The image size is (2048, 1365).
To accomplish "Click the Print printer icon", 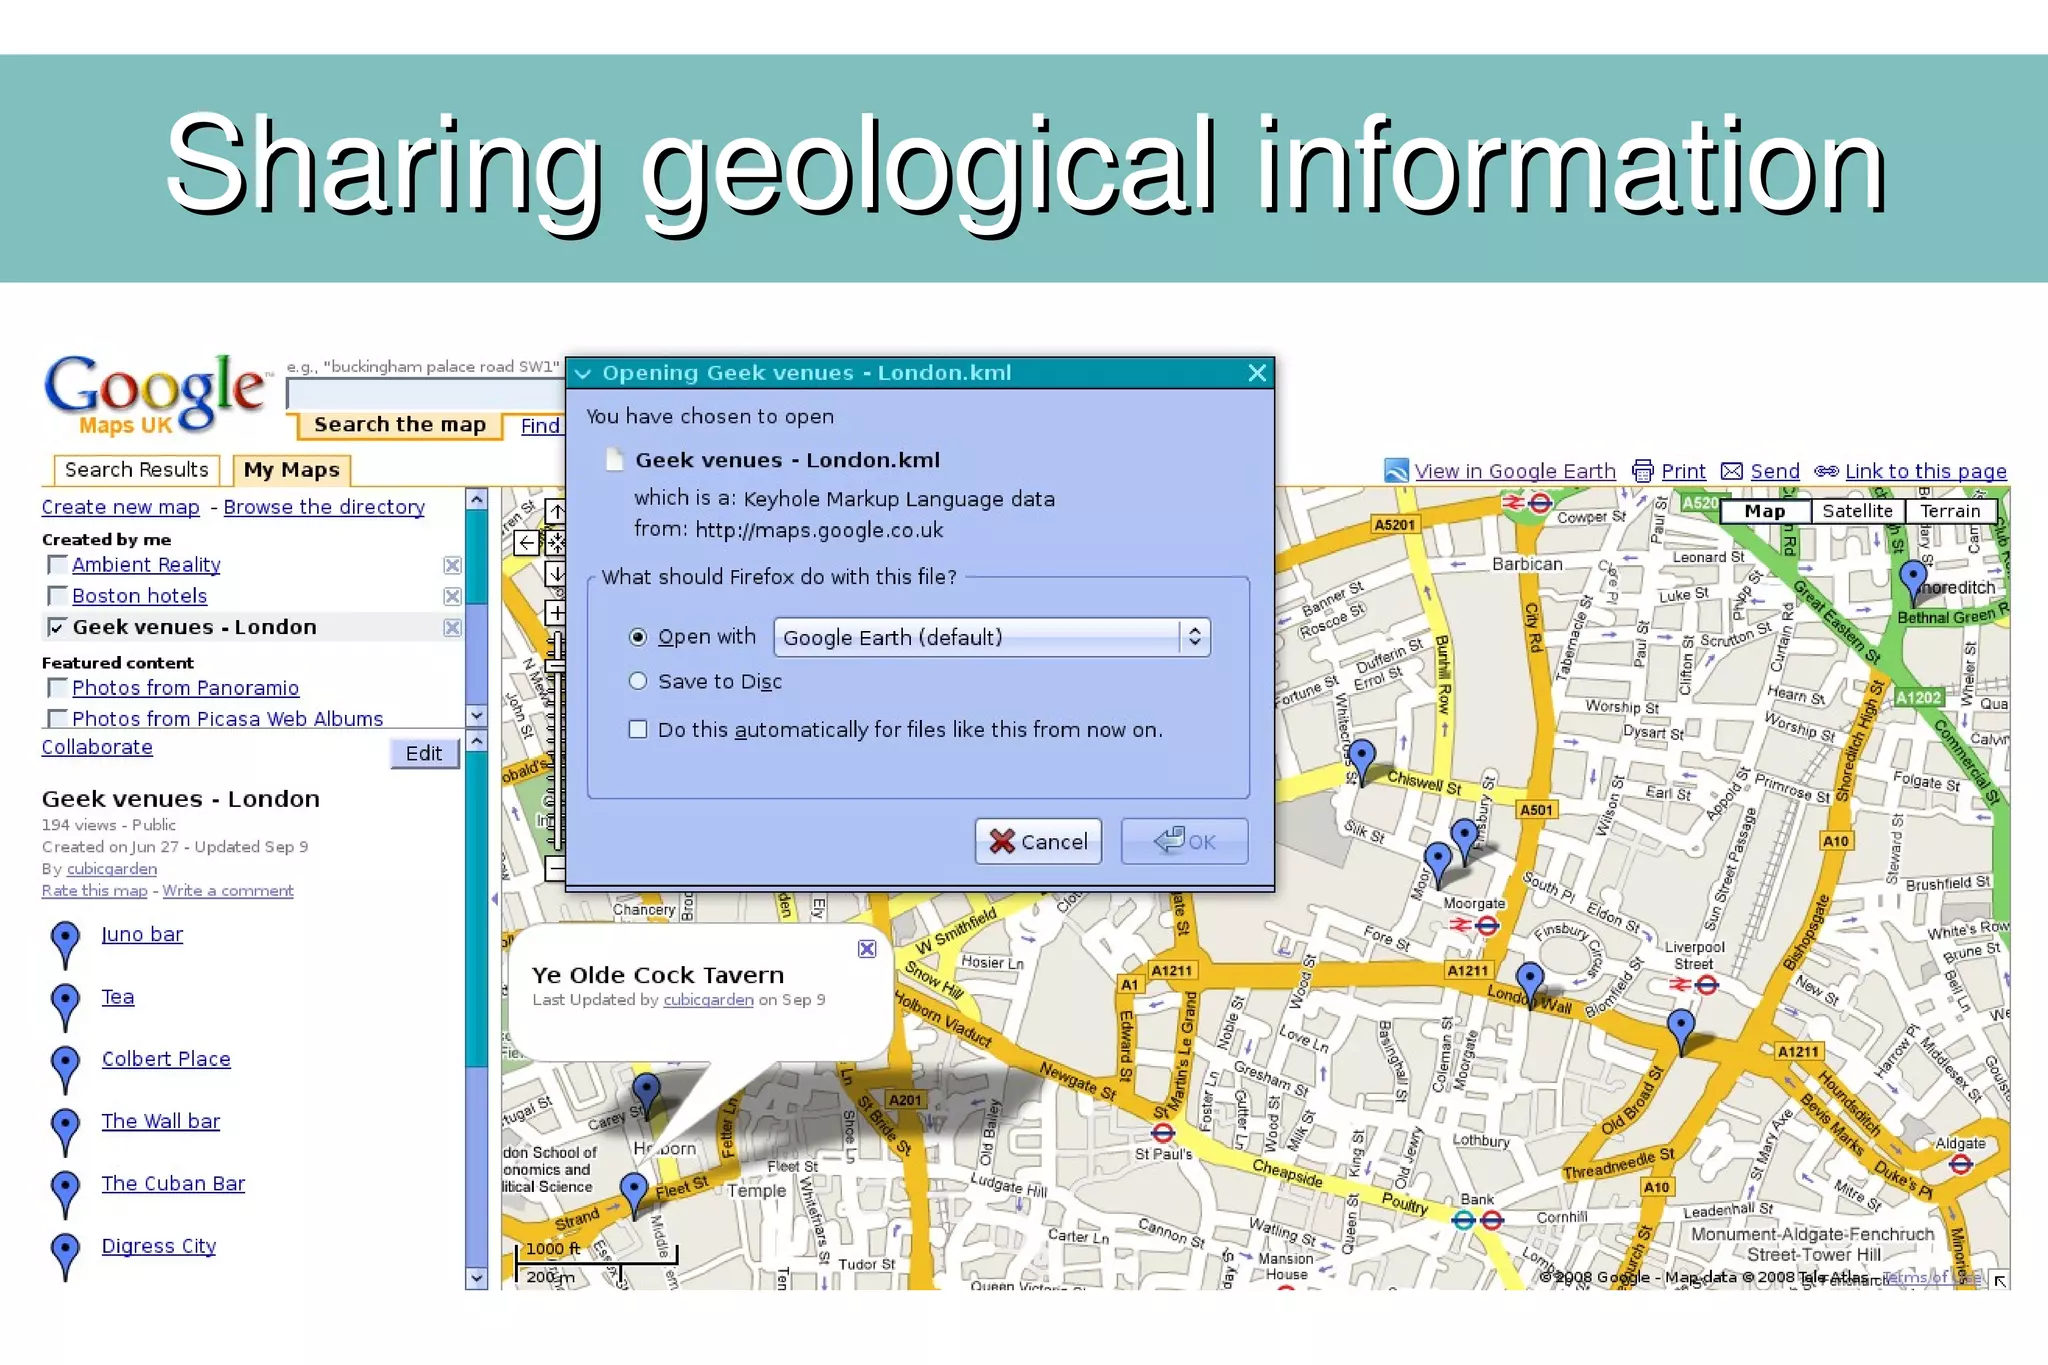I will pos(1642,471).
